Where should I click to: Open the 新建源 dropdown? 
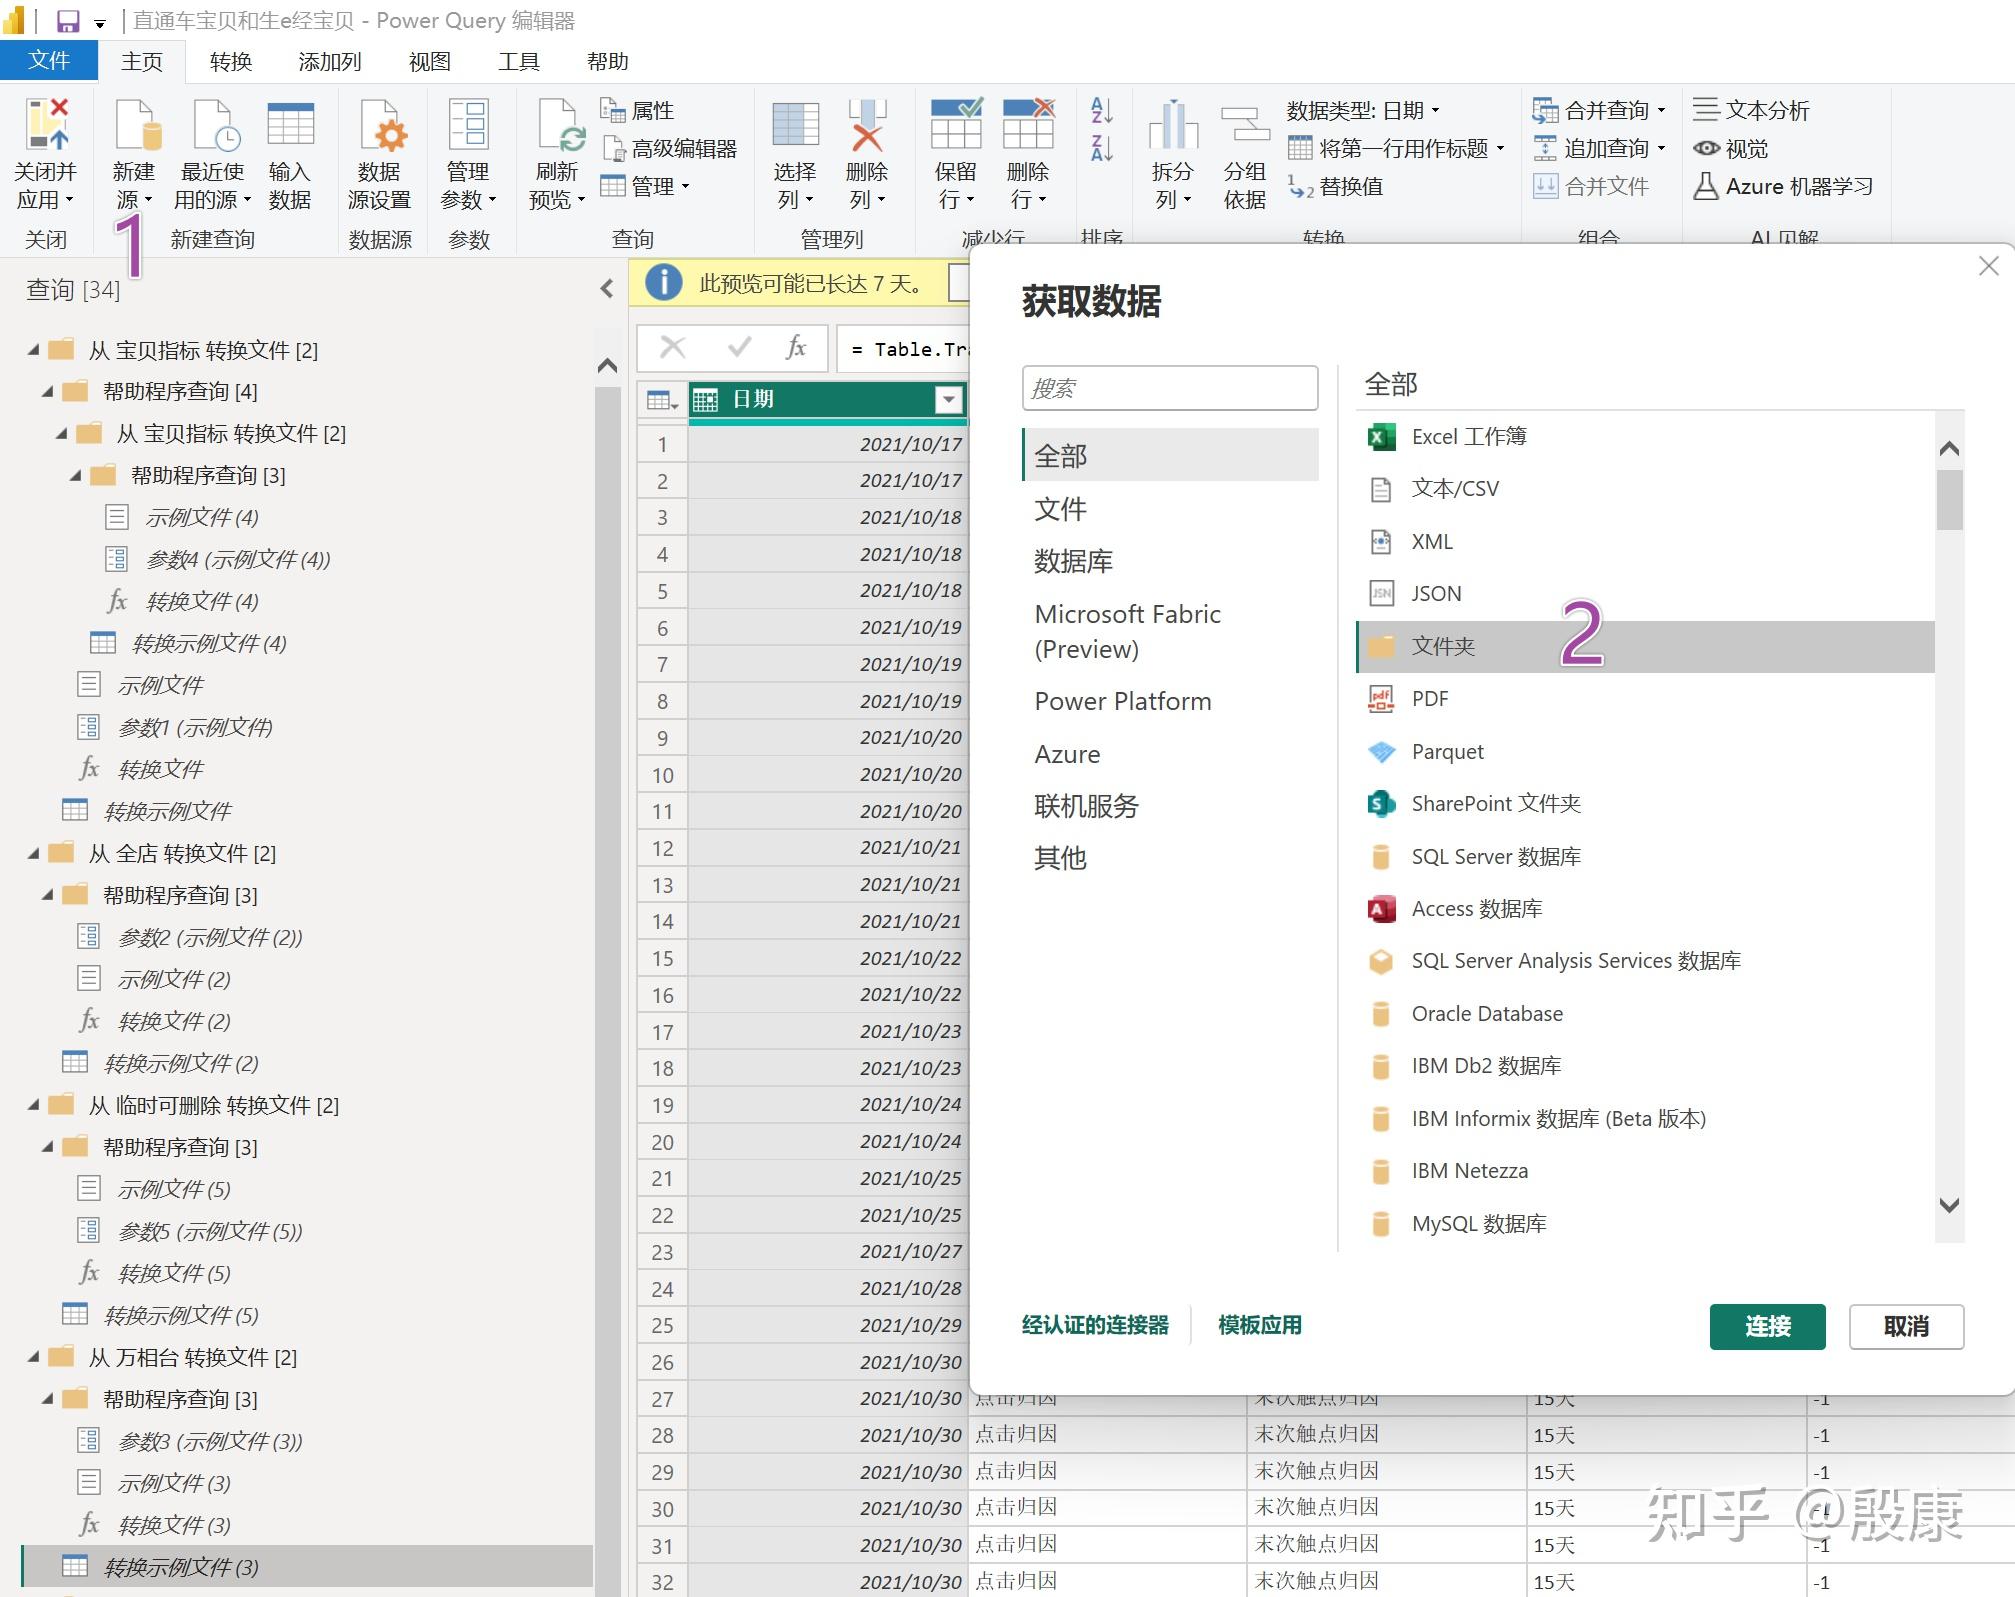(135, 150)
